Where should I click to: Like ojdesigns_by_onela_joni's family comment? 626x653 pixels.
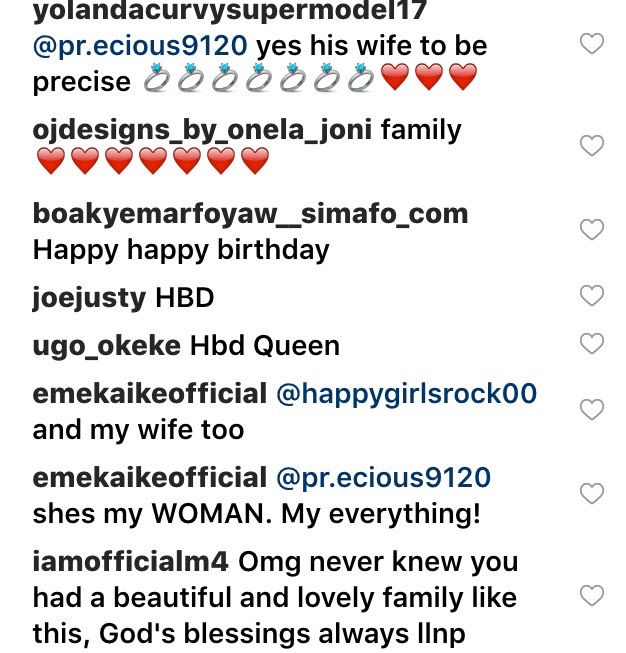592,146
